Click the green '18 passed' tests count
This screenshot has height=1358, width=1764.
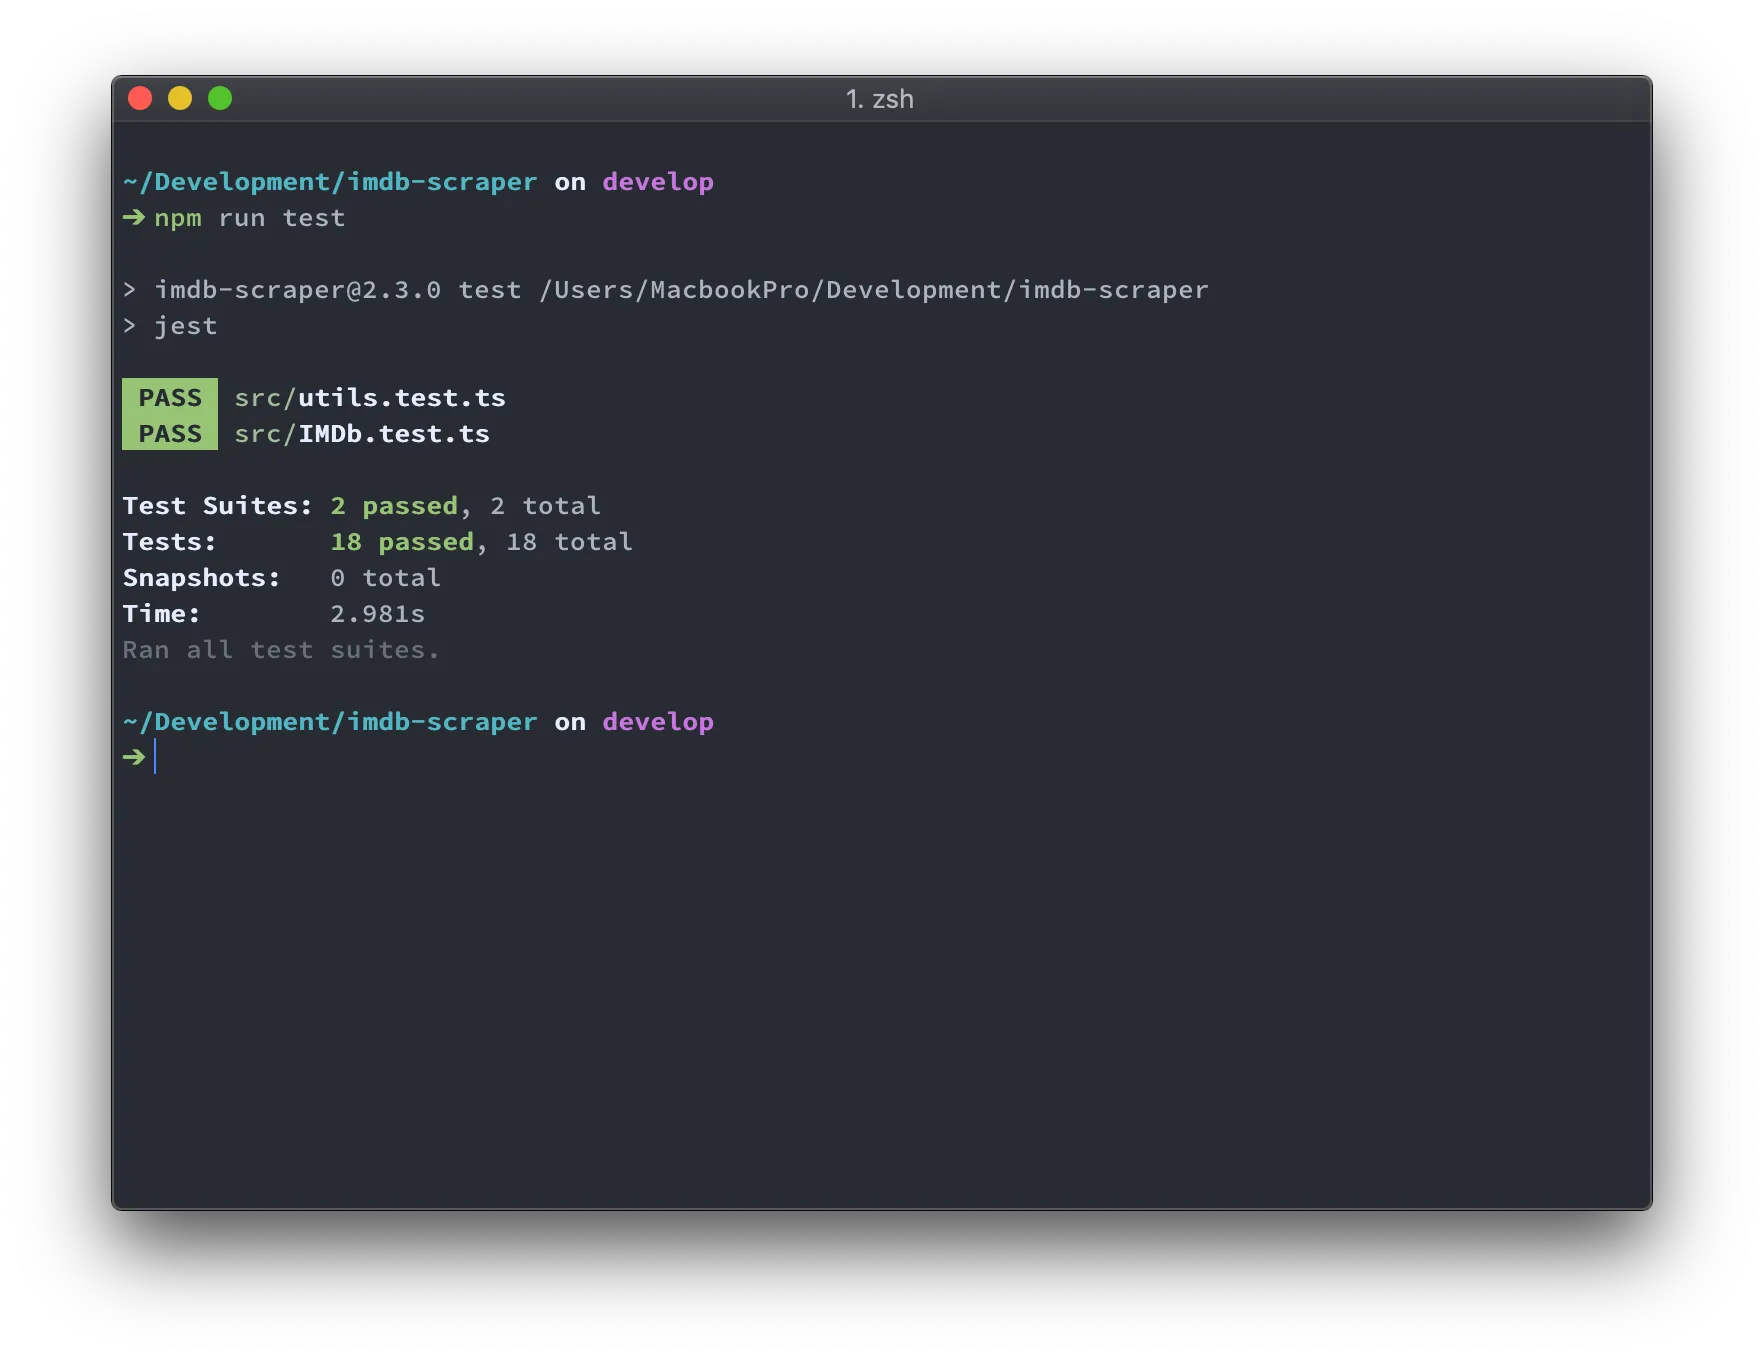click(x=402, y=542)
